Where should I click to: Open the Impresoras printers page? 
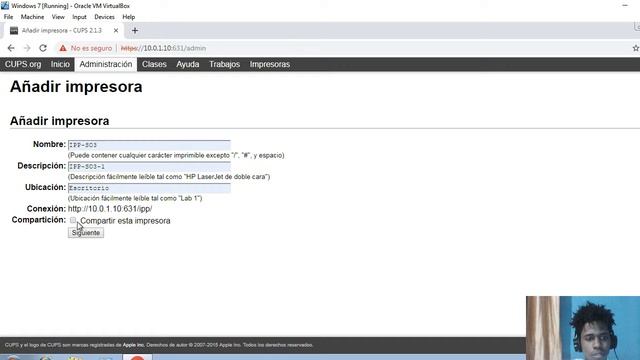point(270,64)
